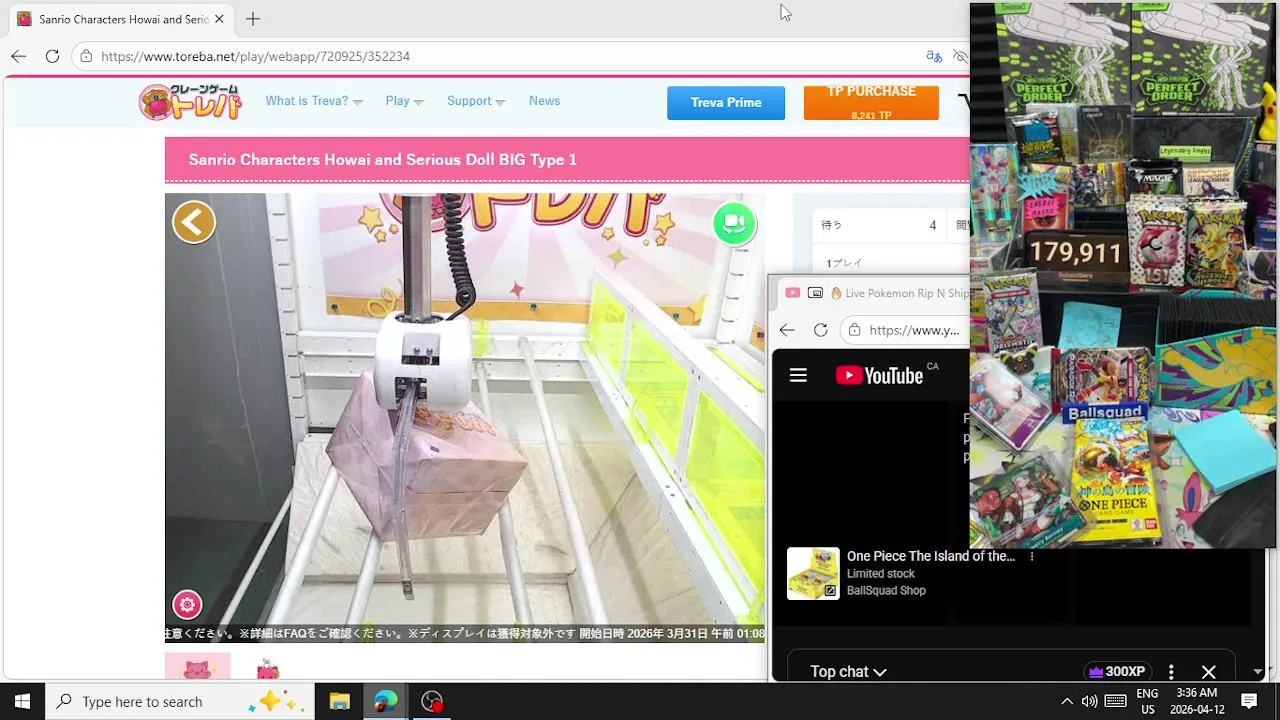Select the second small pink prize thumbnail
This screenshot has width=1280, height=720.
pyautogui.click(x=267, y=669)
